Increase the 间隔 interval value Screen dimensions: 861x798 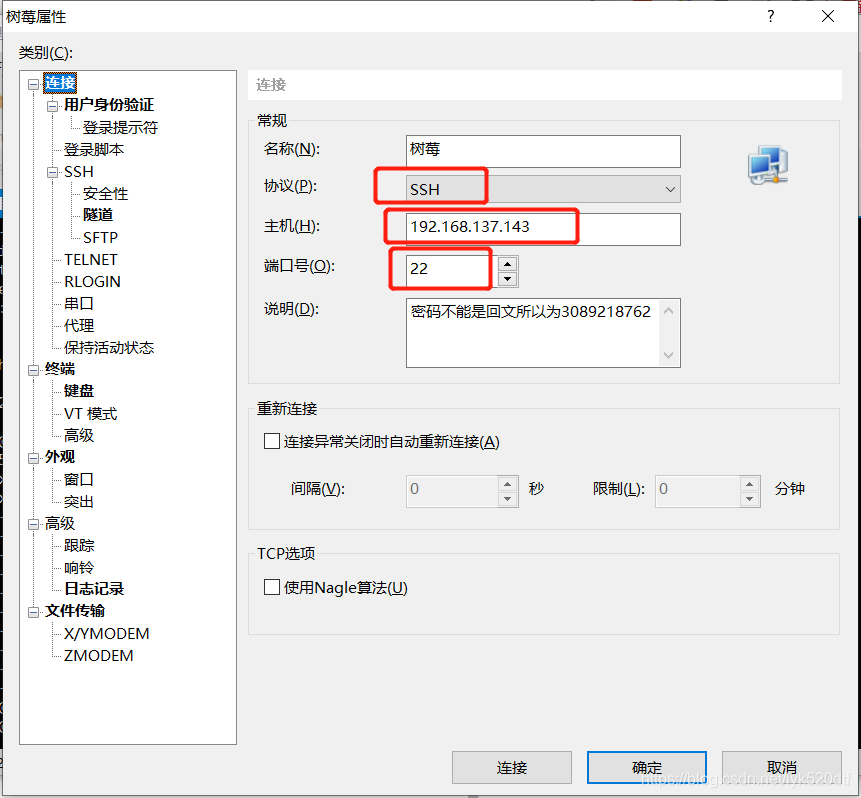(x=508, y=483)
